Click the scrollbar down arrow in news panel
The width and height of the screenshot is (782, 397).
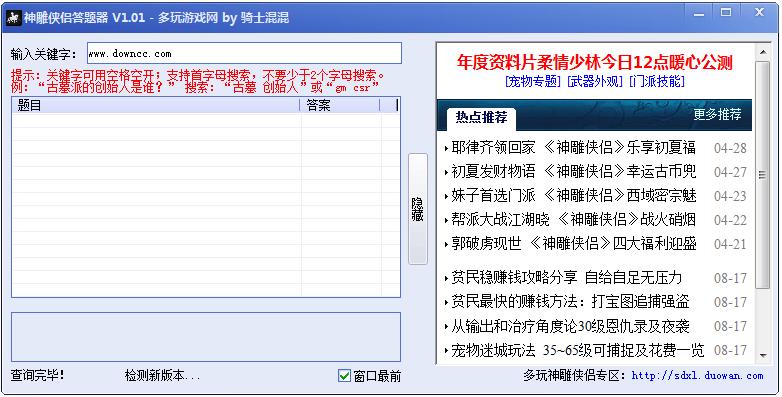(x=763, y=355)
